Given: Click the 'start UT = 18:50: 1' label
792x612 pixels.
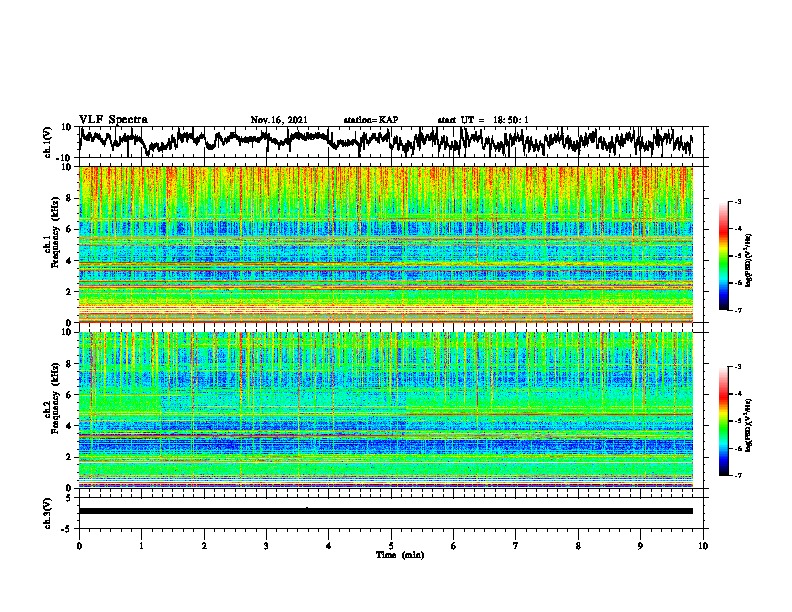Looking at the screenshot, I should (483, 120).
